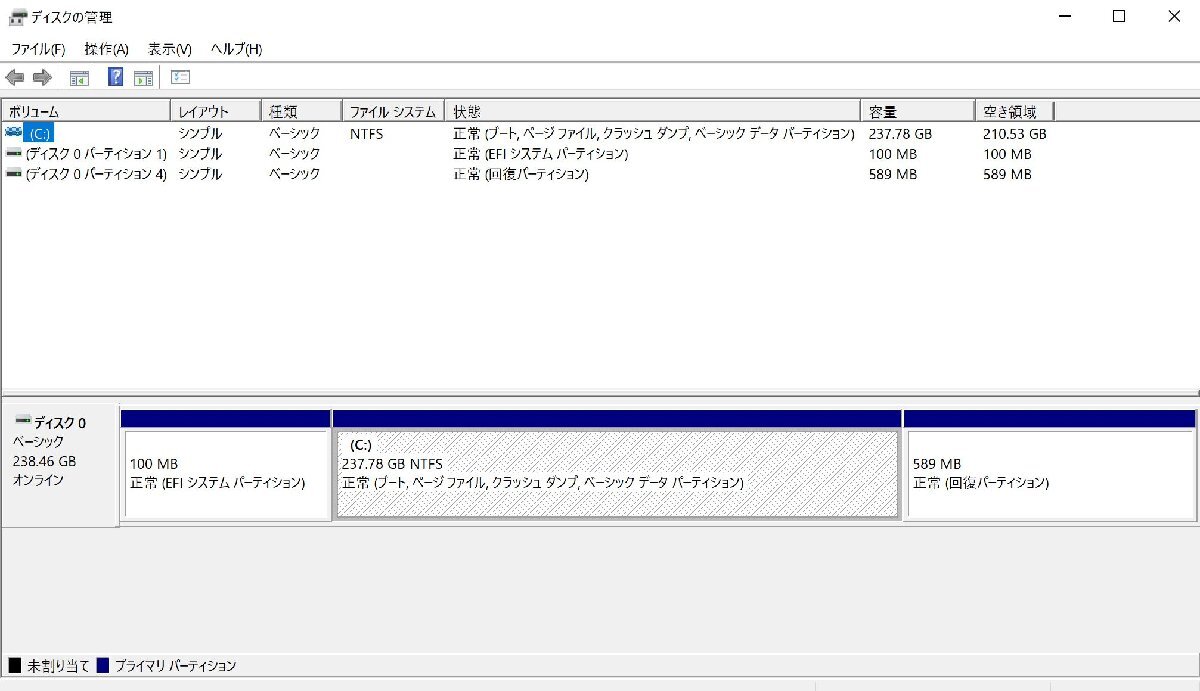Sort by the 空き領域 column header
1200x691 pixels.
point(1014,111)
